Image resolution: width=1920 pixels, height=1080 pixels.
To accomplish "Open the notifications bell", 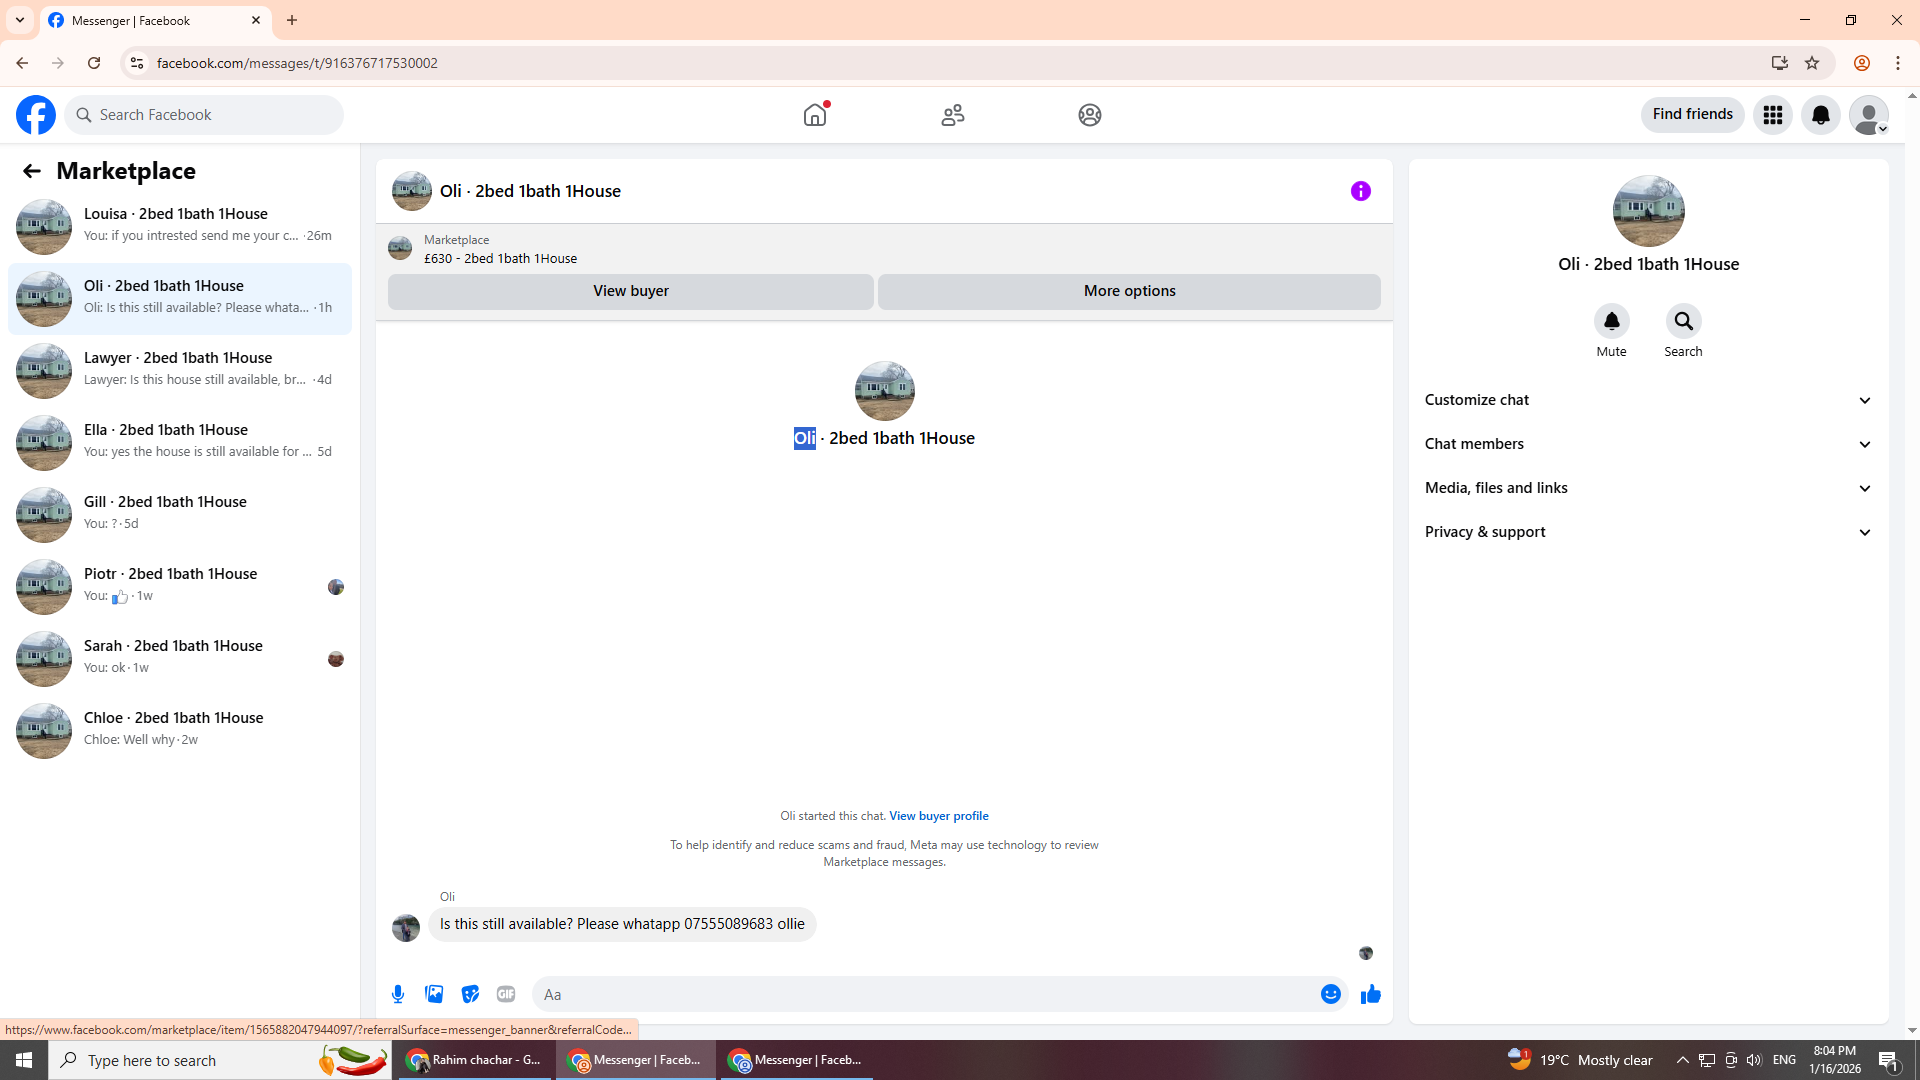I will pos(1820,115).
